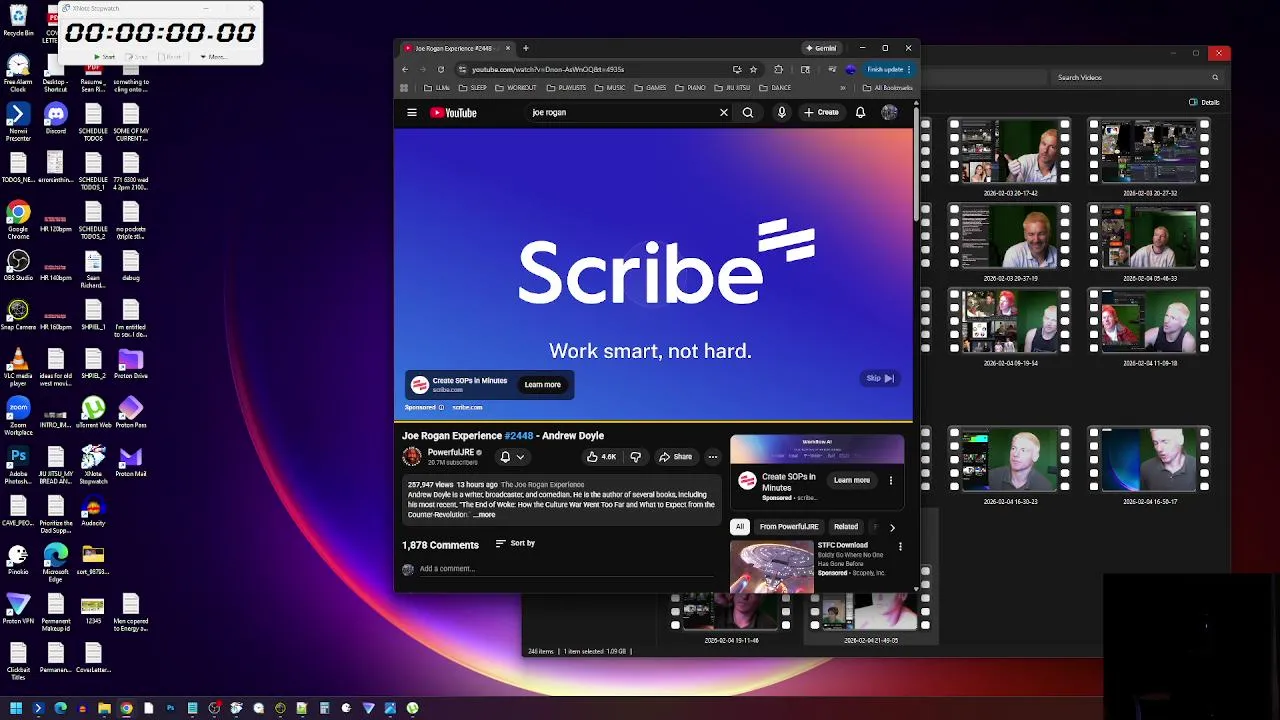
Task: Clear the 'joe rogan' search text
Action: [724, 113]
